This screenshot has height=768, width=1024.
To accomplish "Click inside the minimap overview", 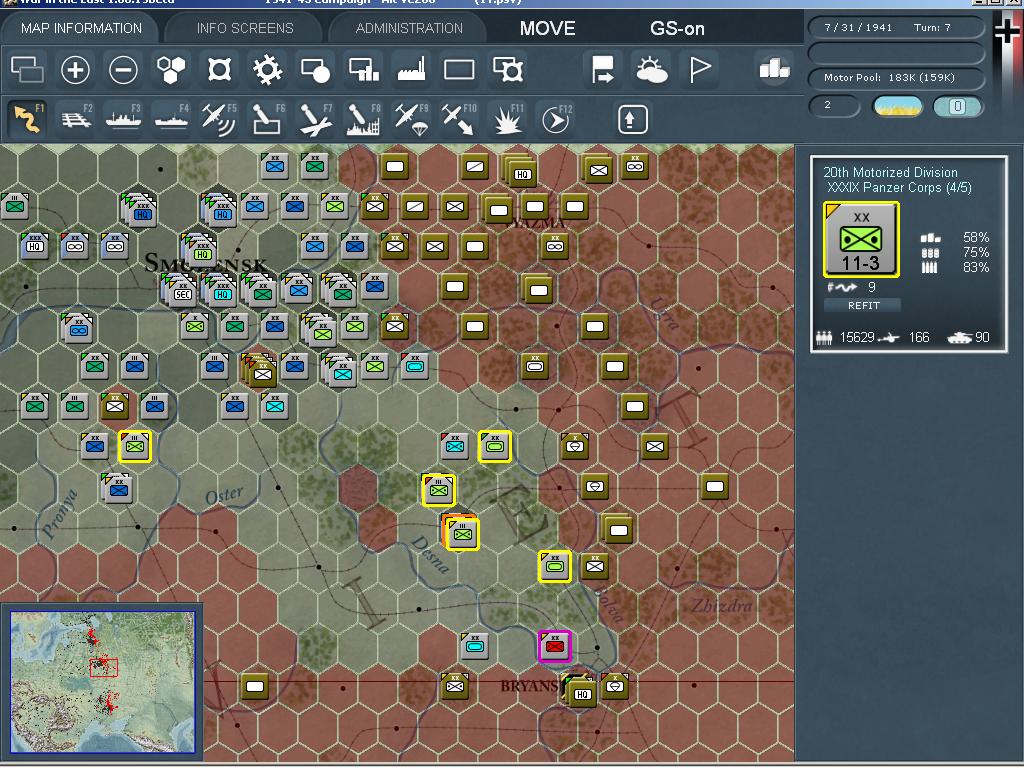I will (103, 682).
